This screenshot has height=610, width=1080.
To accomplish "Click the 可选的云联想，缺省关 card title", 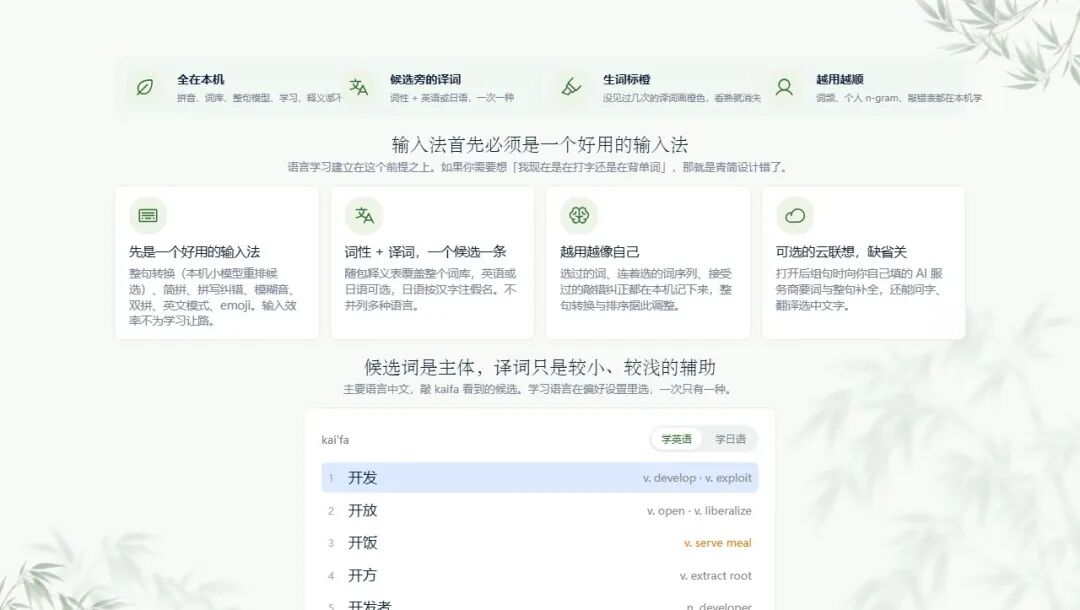I will tap(841, 252).
